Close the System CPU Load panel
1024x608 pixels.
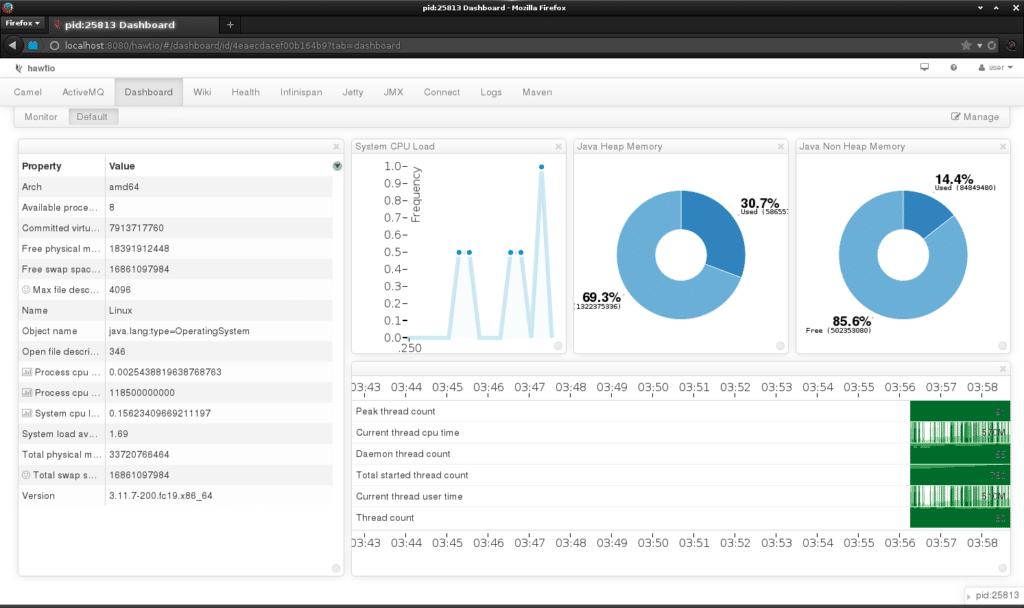point(558,145)
